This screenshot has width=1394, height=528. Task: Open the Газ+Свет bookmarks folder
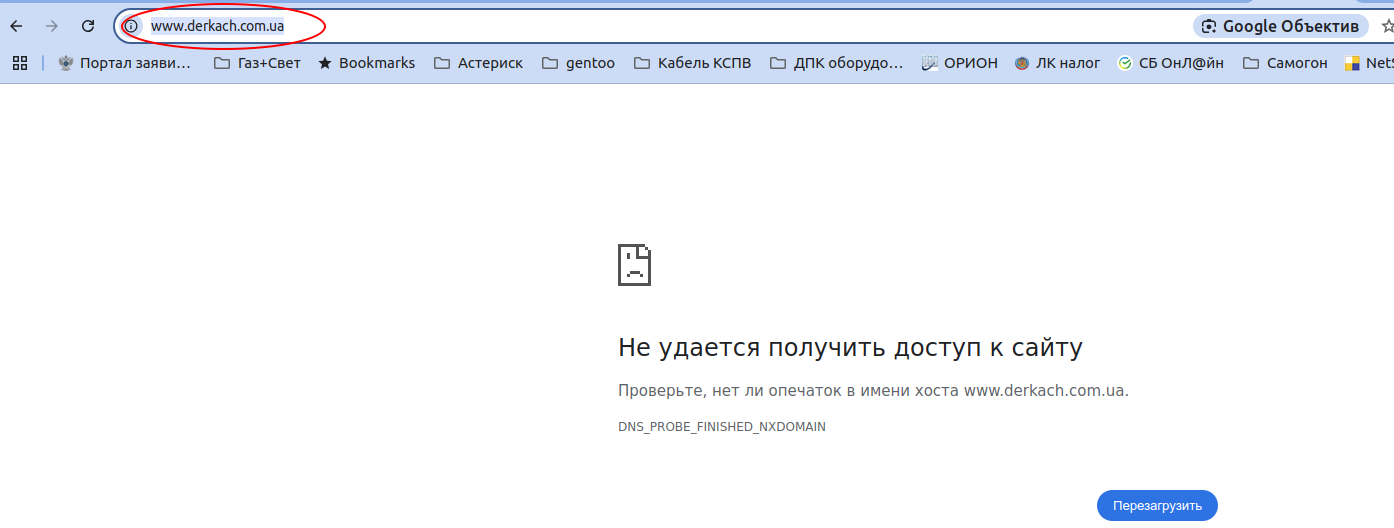point(257,63)
